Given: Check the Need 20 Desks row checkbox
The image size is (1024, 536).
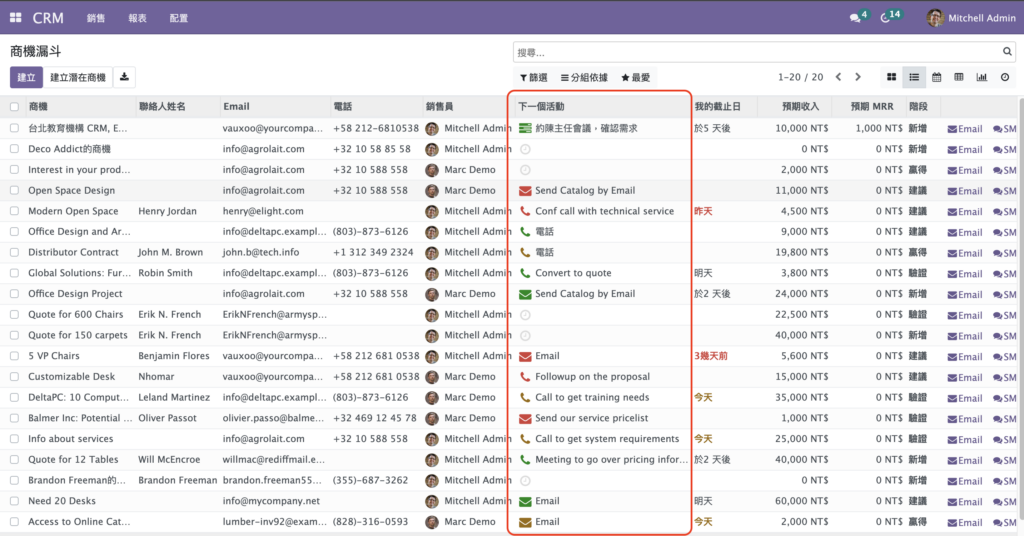Looking at the screenshot, I should [x=14, y=501].
